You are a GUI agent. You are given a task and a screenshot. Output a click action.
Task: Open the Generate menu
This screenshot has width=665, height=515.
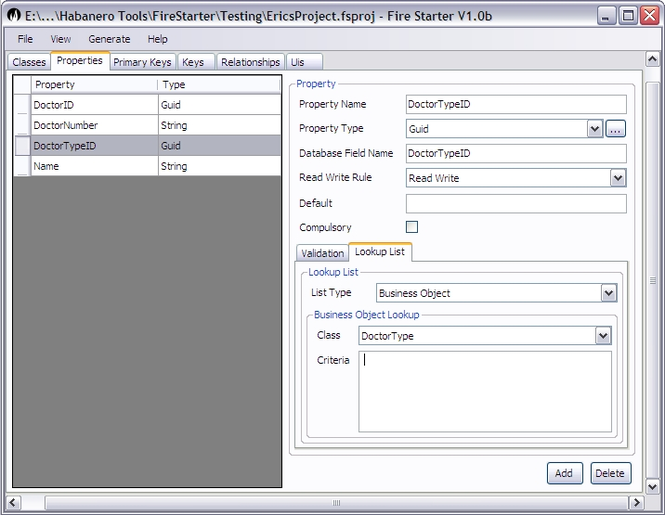click(109, 39)
